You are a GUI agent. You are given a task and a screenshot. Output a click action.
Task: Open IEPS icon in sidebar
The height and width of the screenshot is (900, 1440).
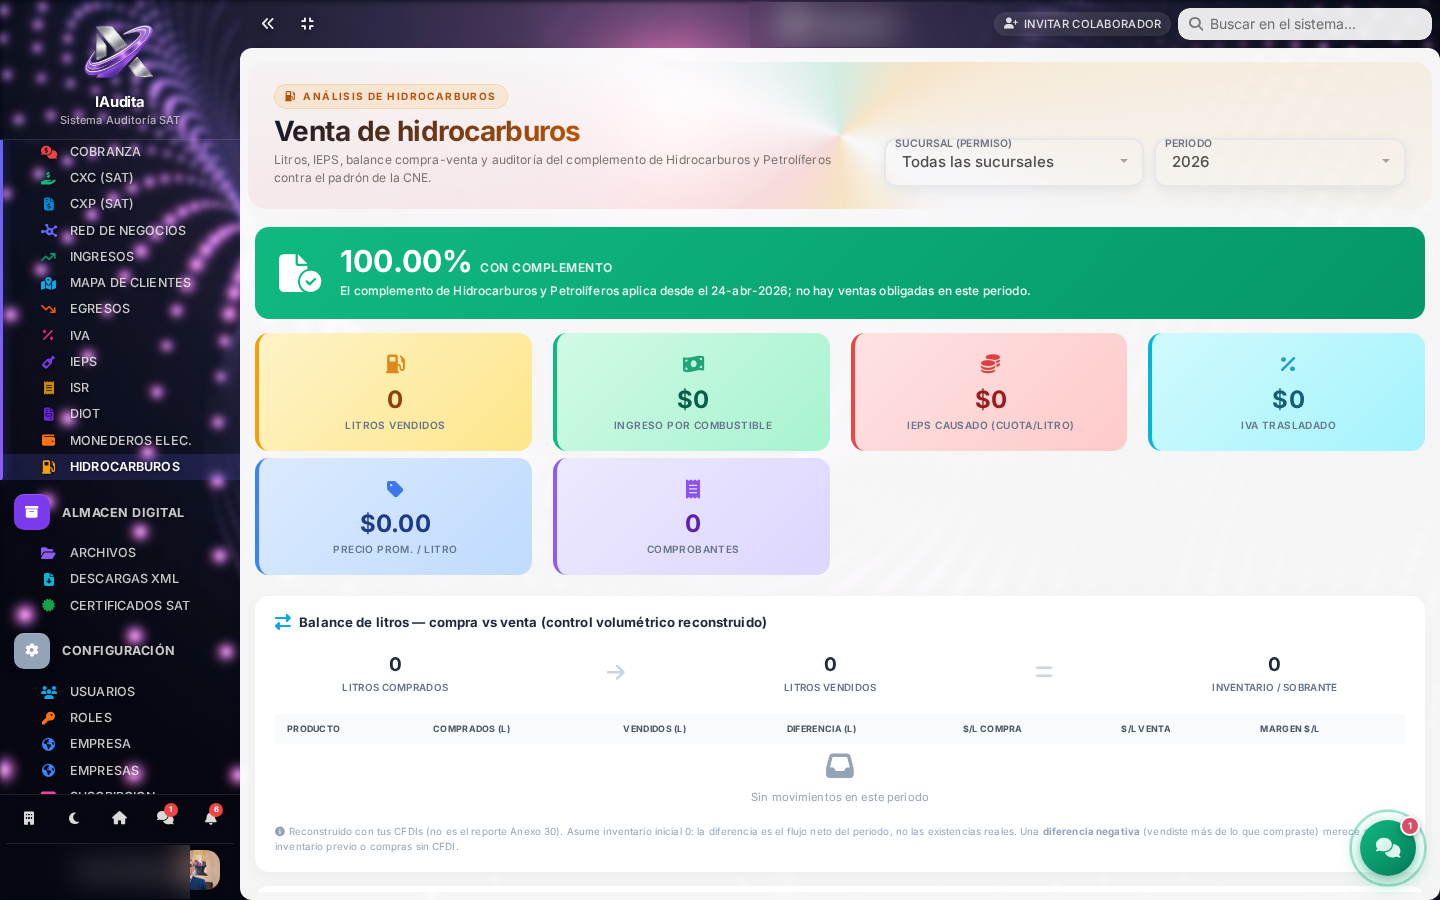48,362
